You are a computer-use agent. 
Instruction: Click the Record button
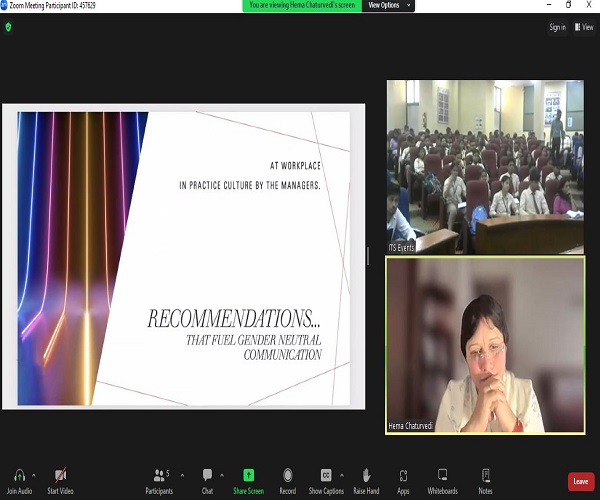pos(288,481)
